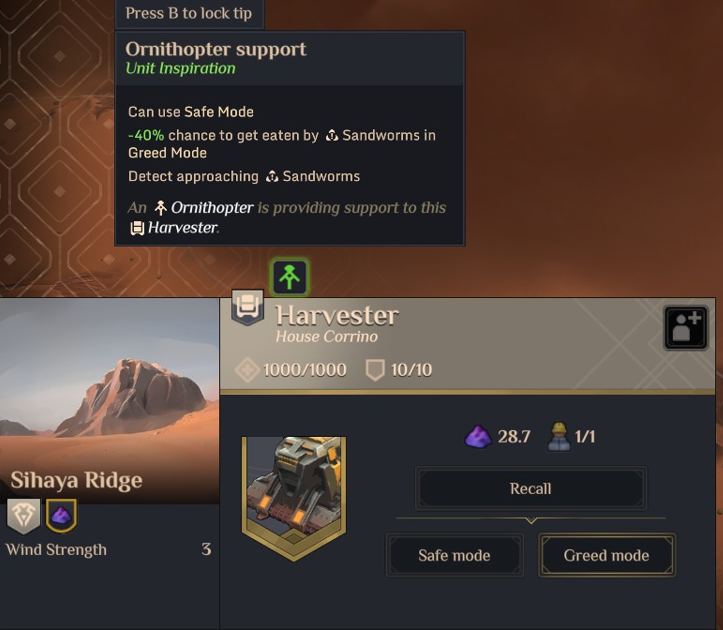This screenshot has height=630, width=723.
Task: Recall the Harvester
Action: (x=531, y=488)
